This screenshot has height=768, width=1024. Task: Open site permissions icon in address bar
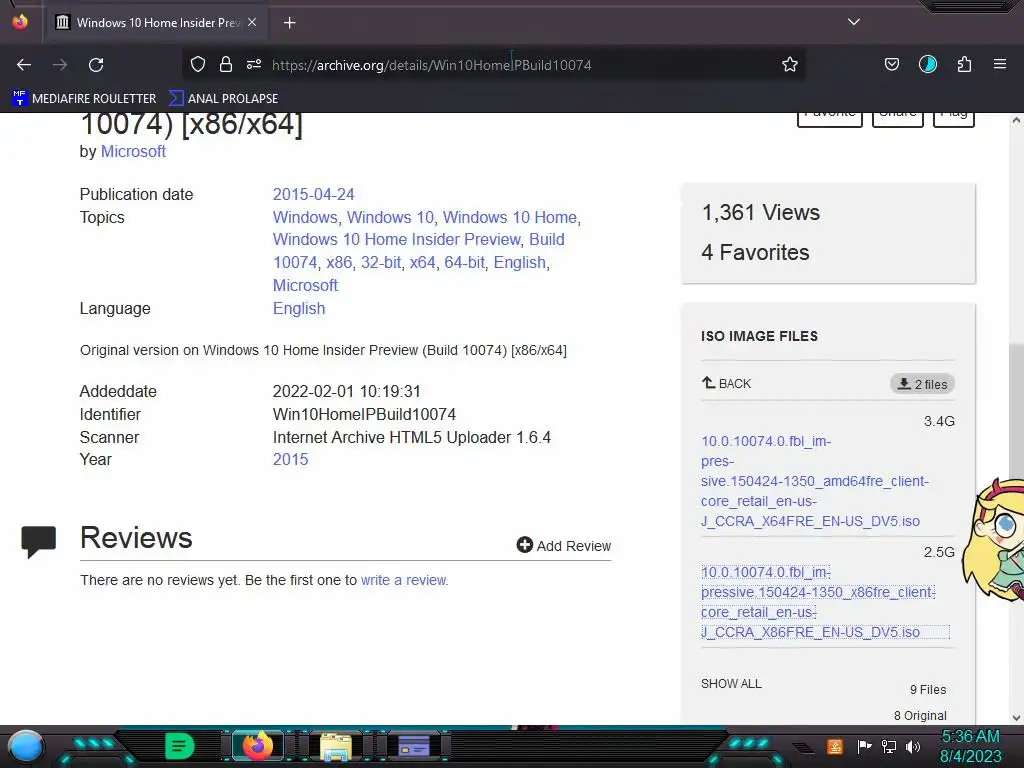click(x=254, y=64)
